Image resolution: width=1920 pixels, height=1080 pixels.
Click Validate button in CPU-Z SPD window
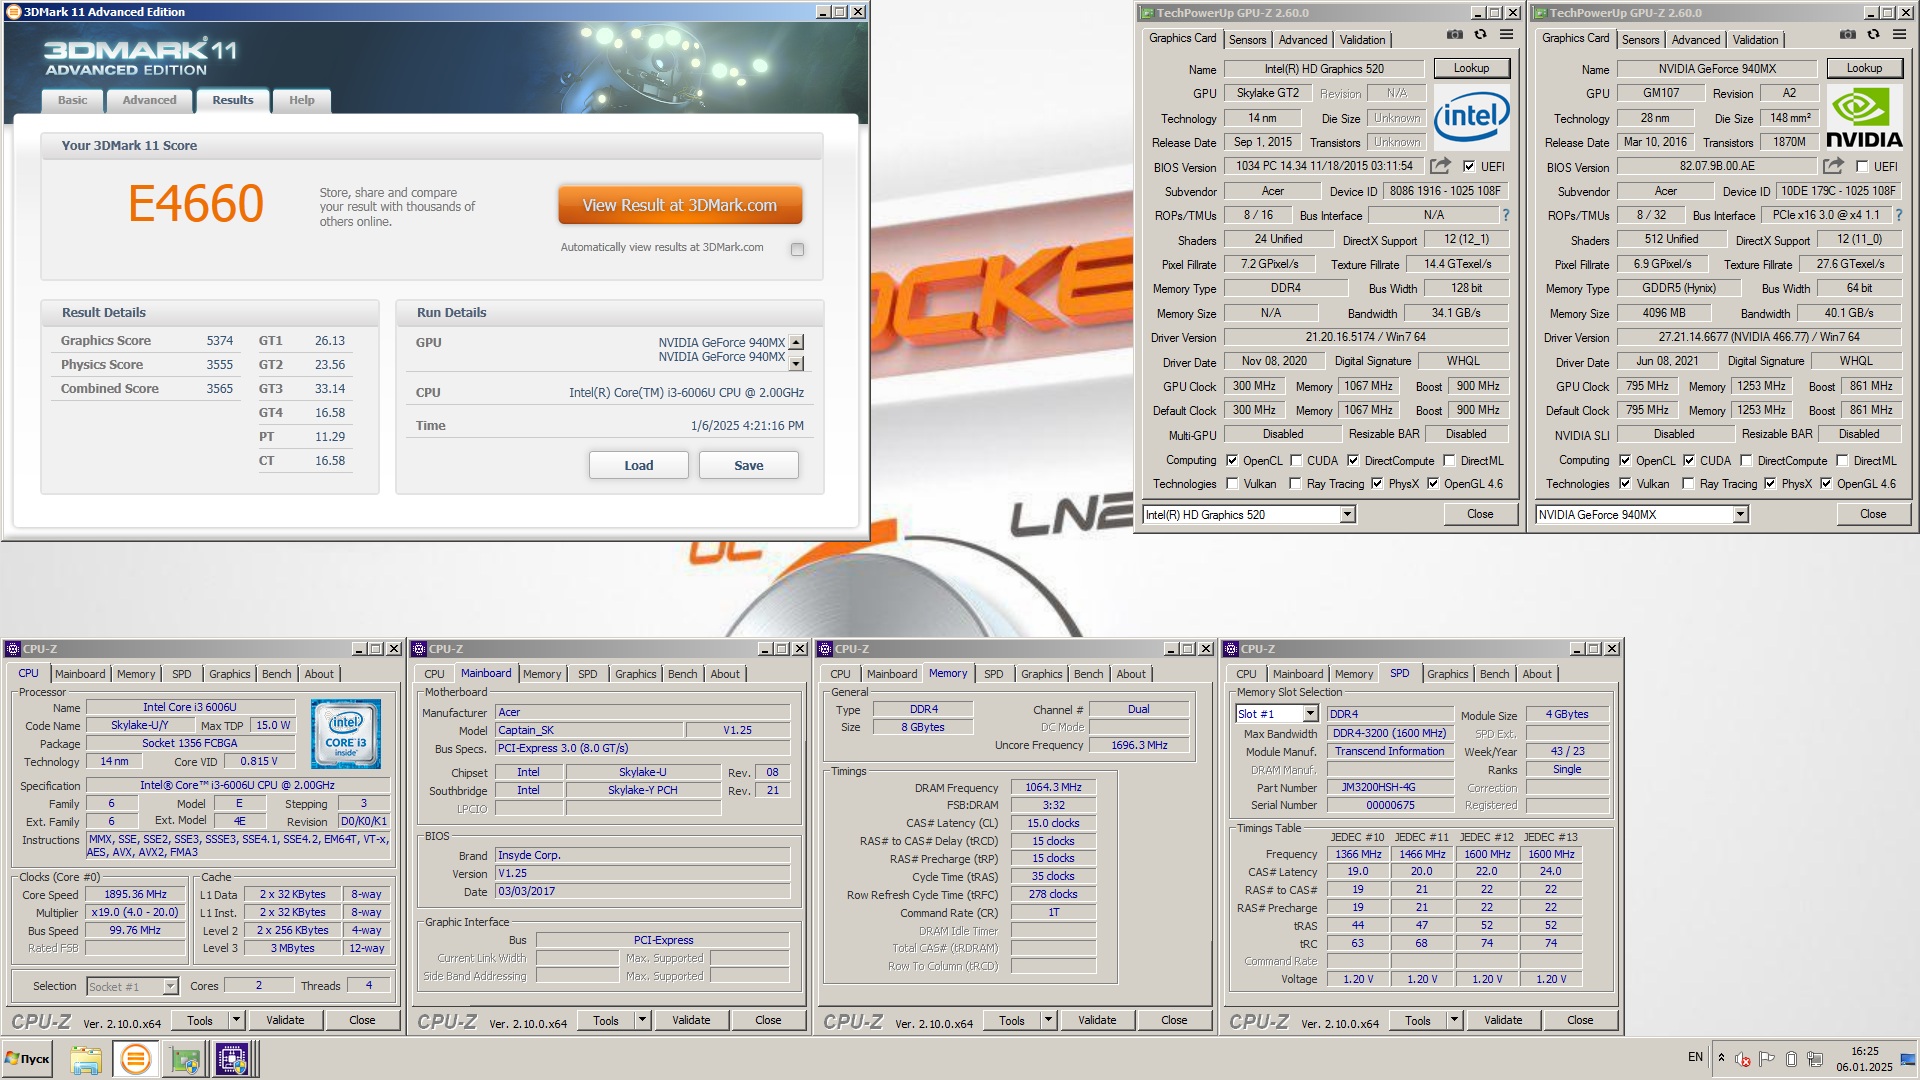pos(1503,1020)
